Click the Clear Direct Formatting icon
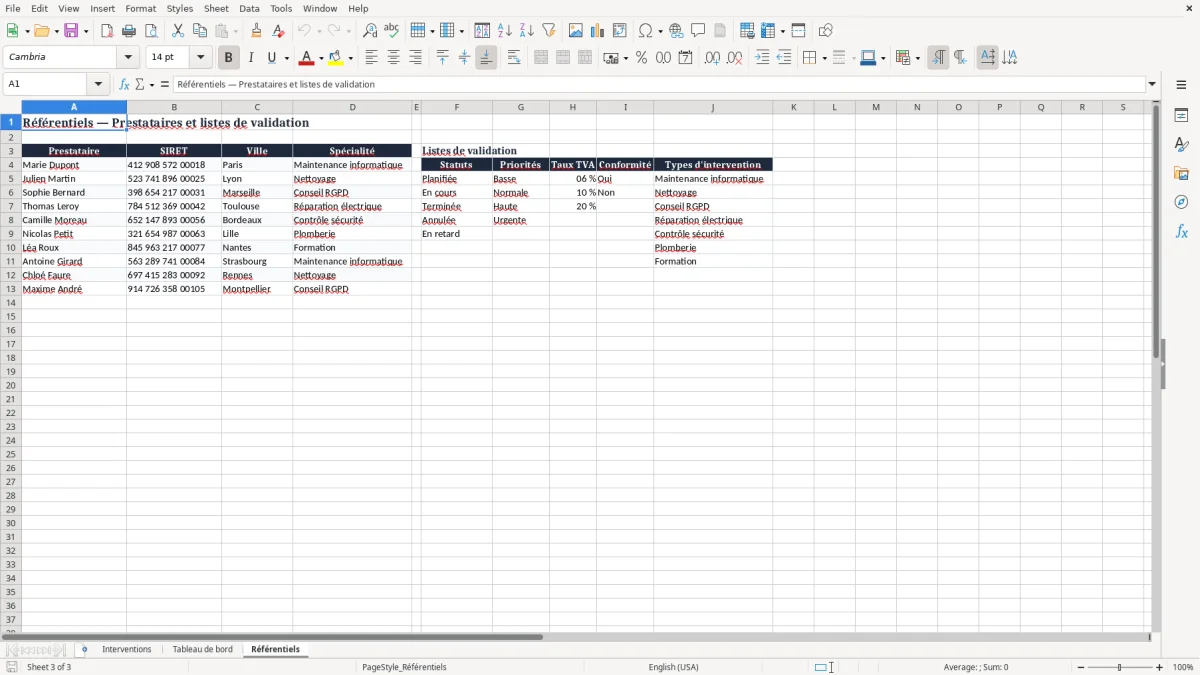 pyautogui.click(x=279, y=31)
